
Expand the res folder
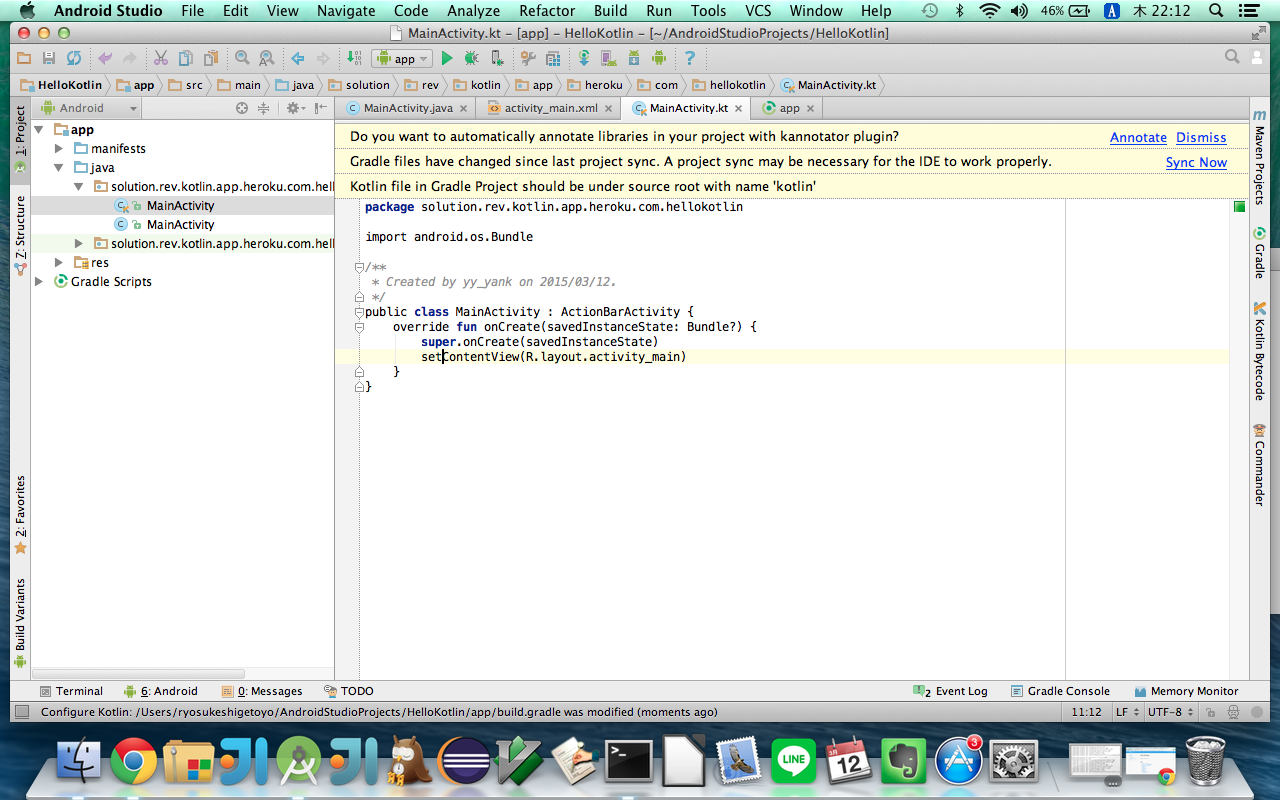tap(59, 263)
